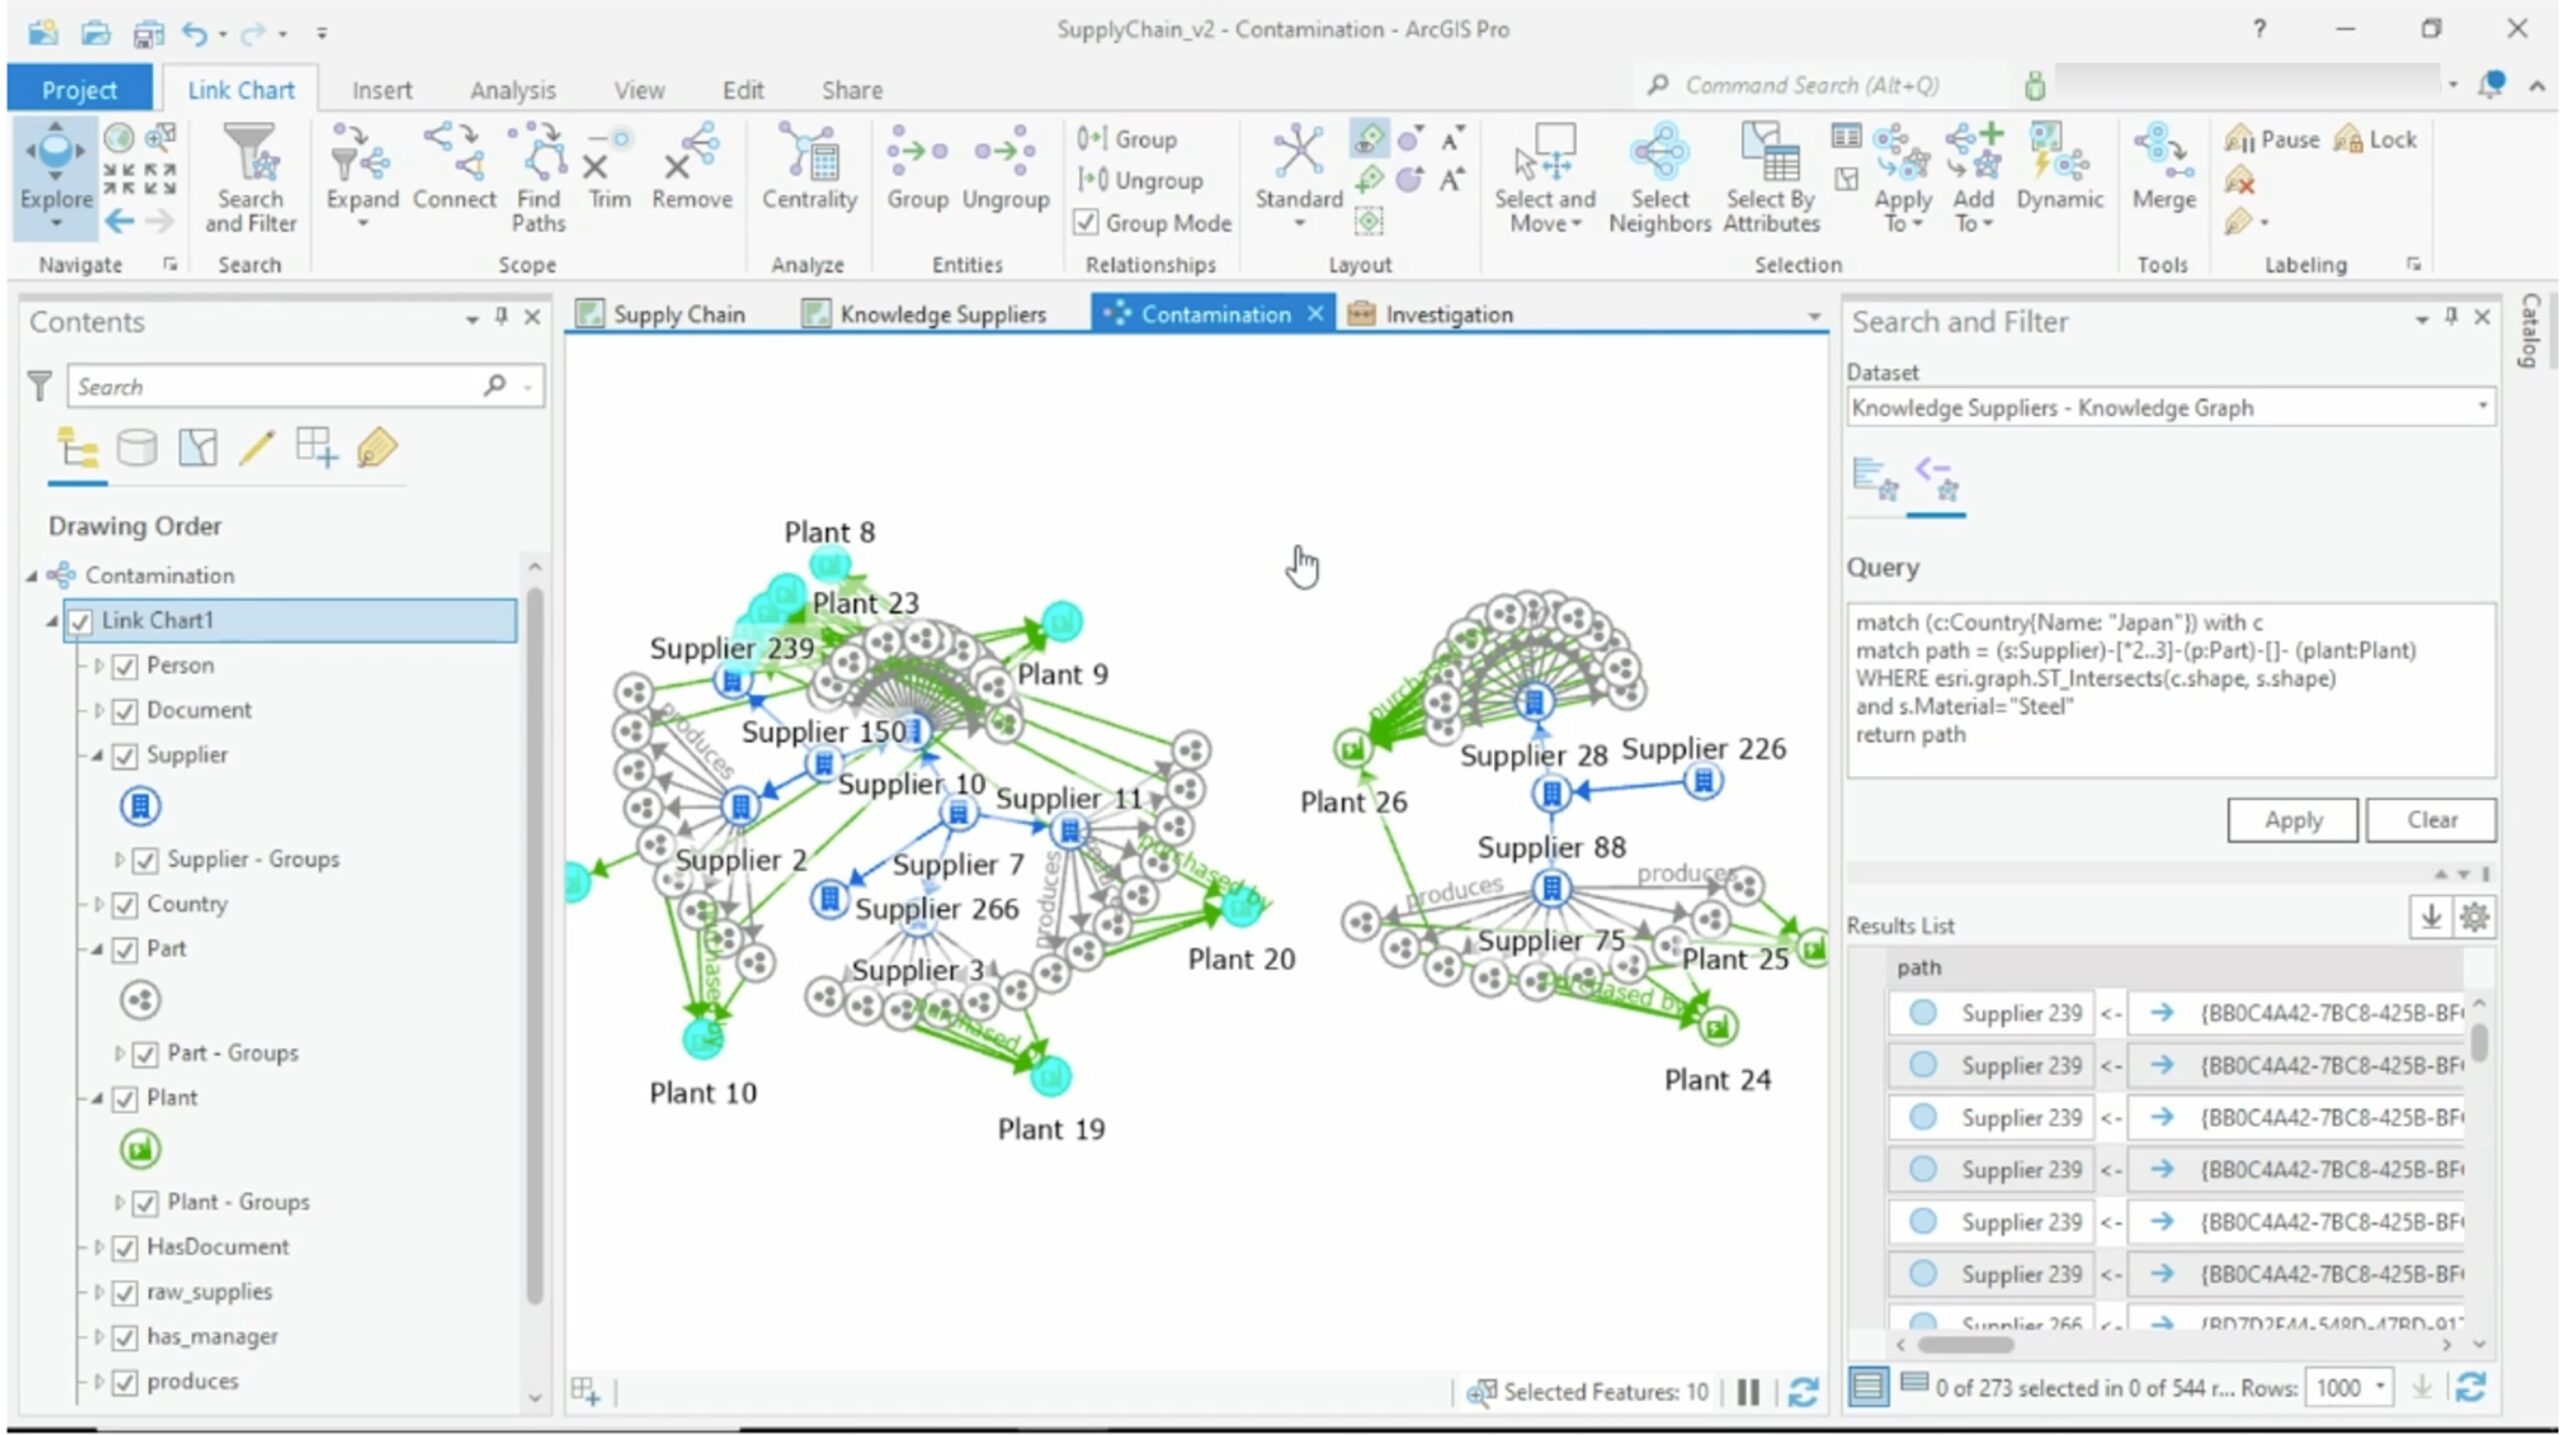This screenshot has height=1435, width=2560.
Task: Click the Apply To selection tool
Action: 1902,178
